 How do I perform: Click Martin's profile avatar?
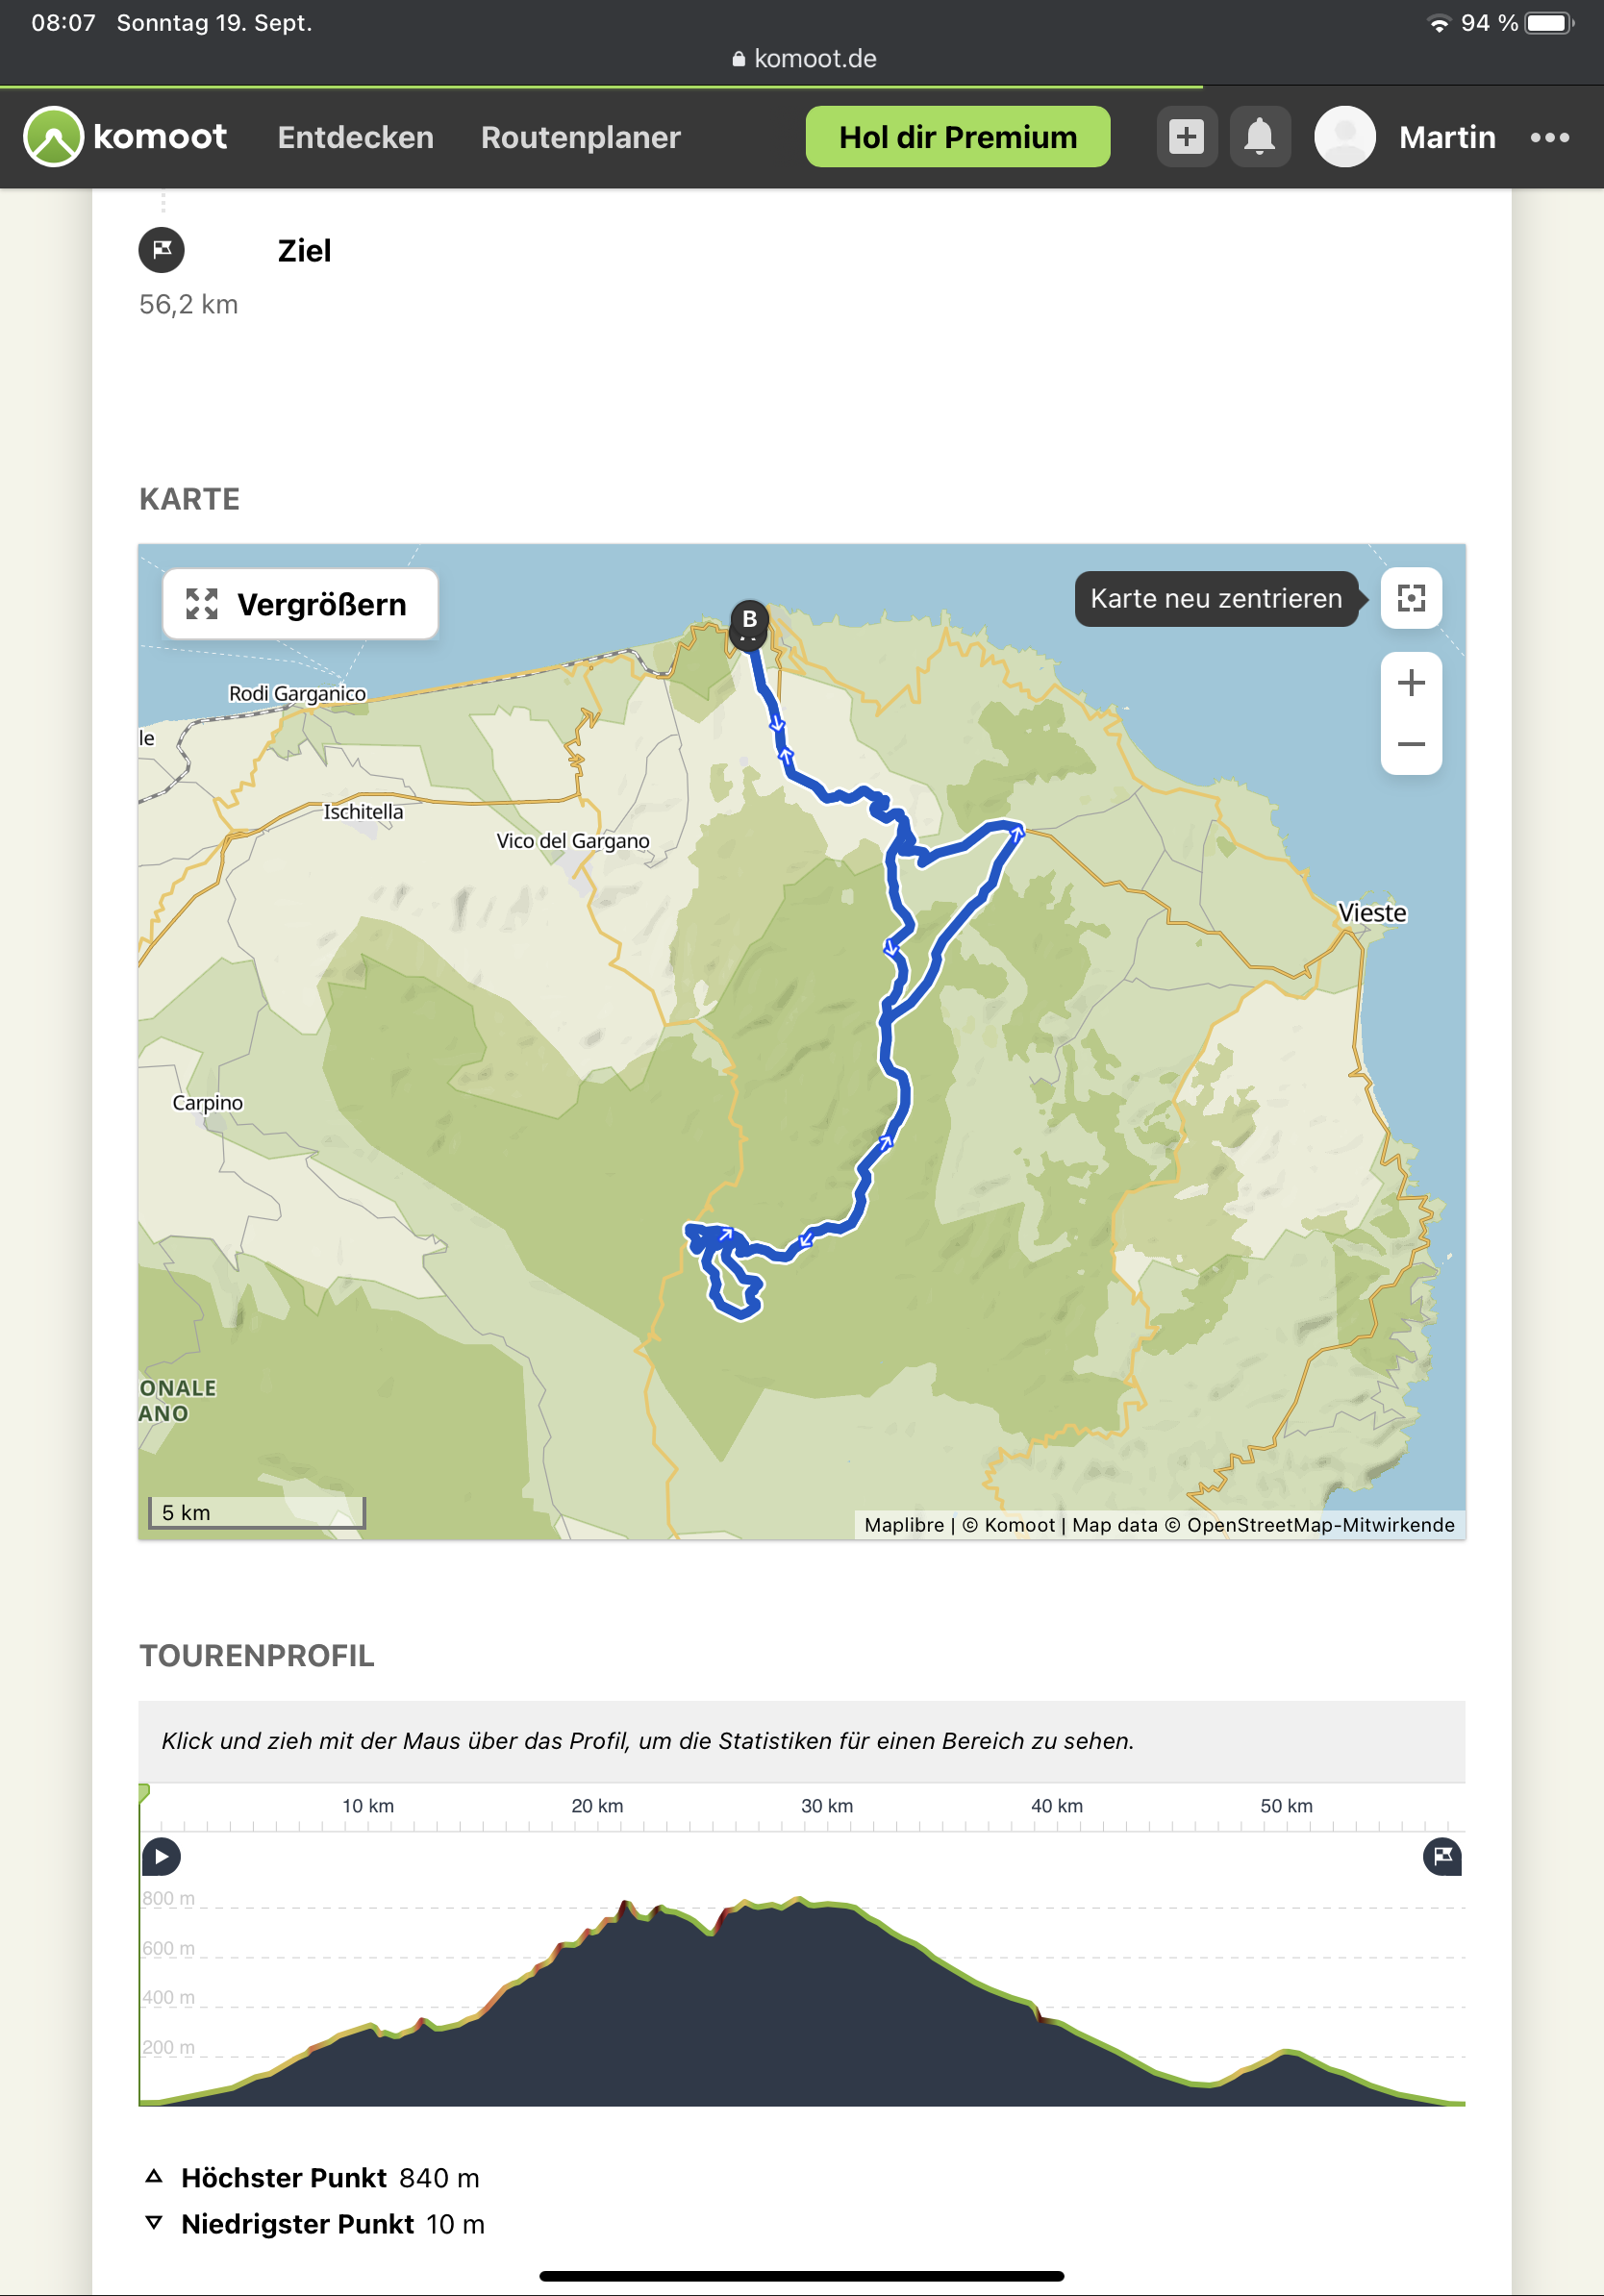point(1344,136)
